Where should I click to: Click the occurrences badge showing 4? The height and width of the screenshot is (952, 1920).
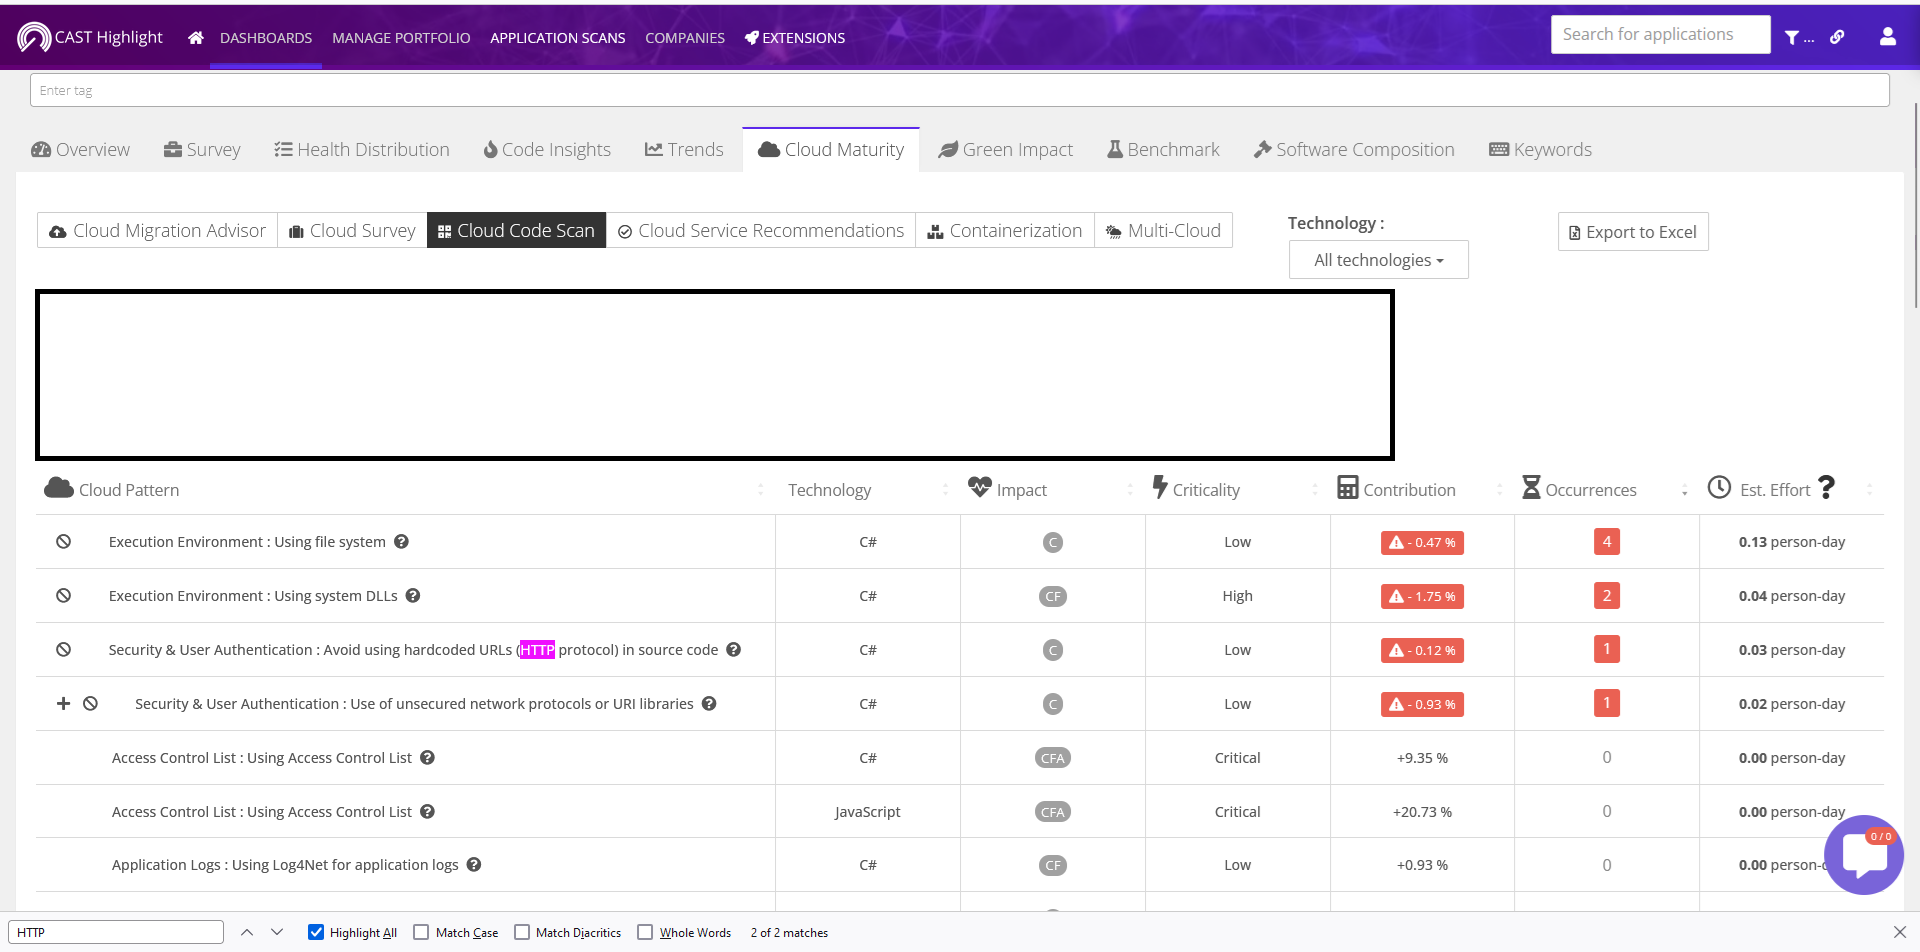tap(1607, 542)
